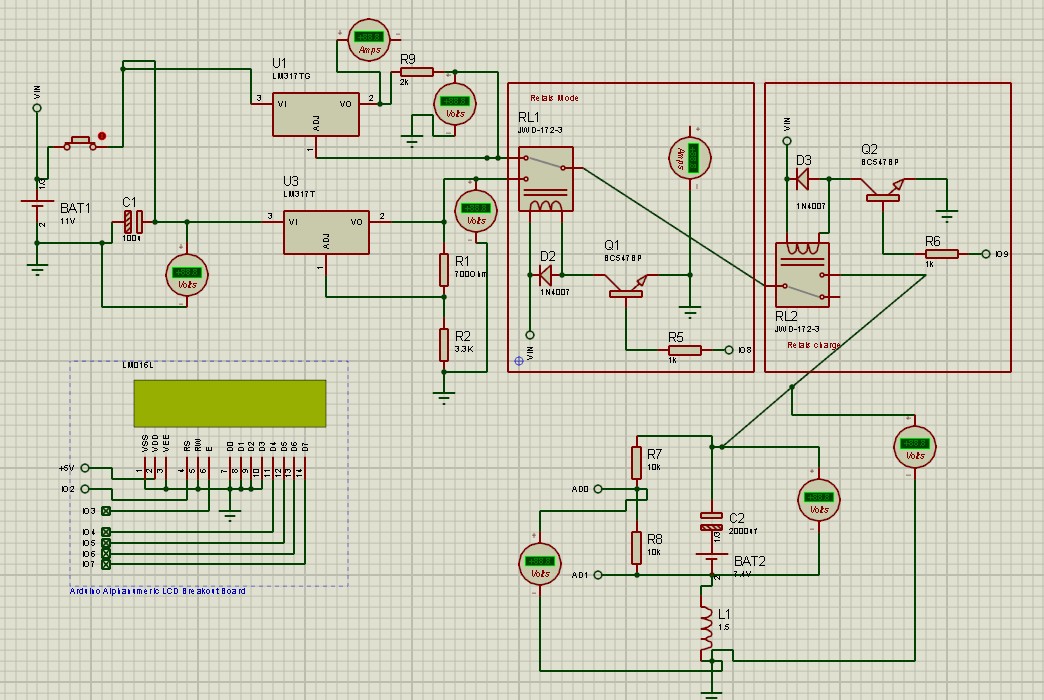Click the IO8 terminal beside R5

[x=729, y=350]
